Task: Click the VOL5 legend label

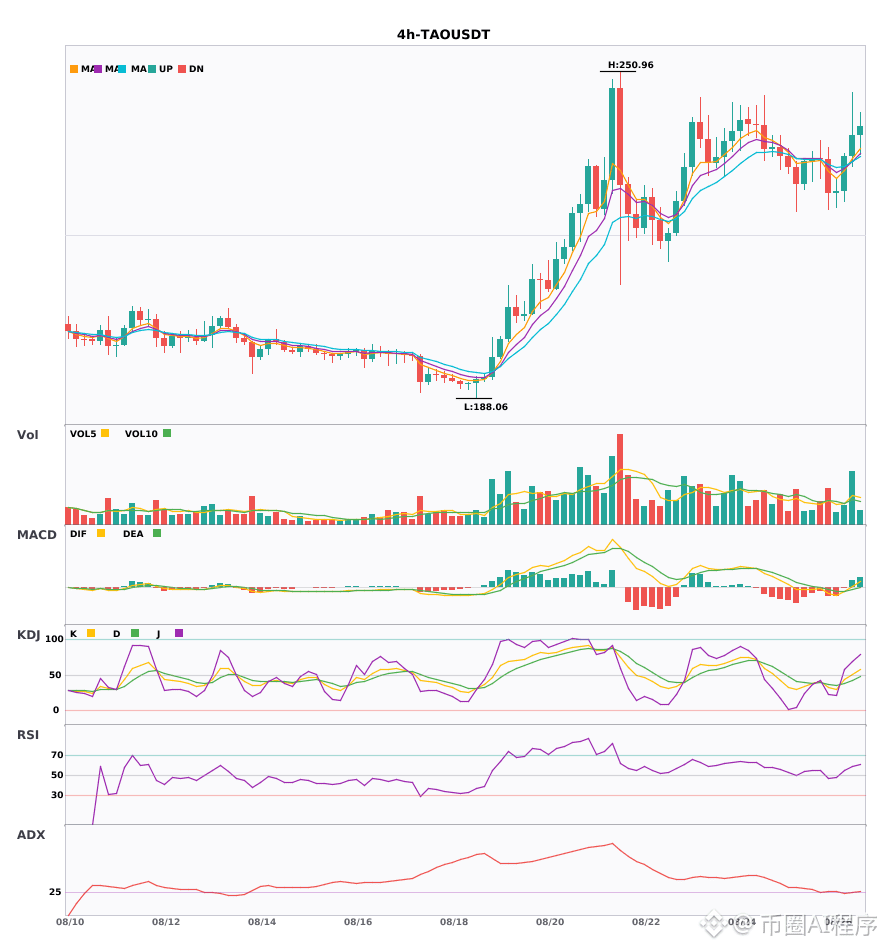Action: pyautogui.click(x=83, y=434)
